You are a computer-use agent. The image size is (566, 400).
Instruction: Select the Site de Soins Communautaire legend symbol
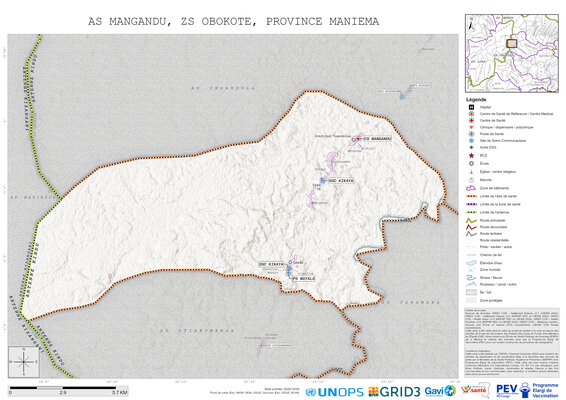pos(471,141)
